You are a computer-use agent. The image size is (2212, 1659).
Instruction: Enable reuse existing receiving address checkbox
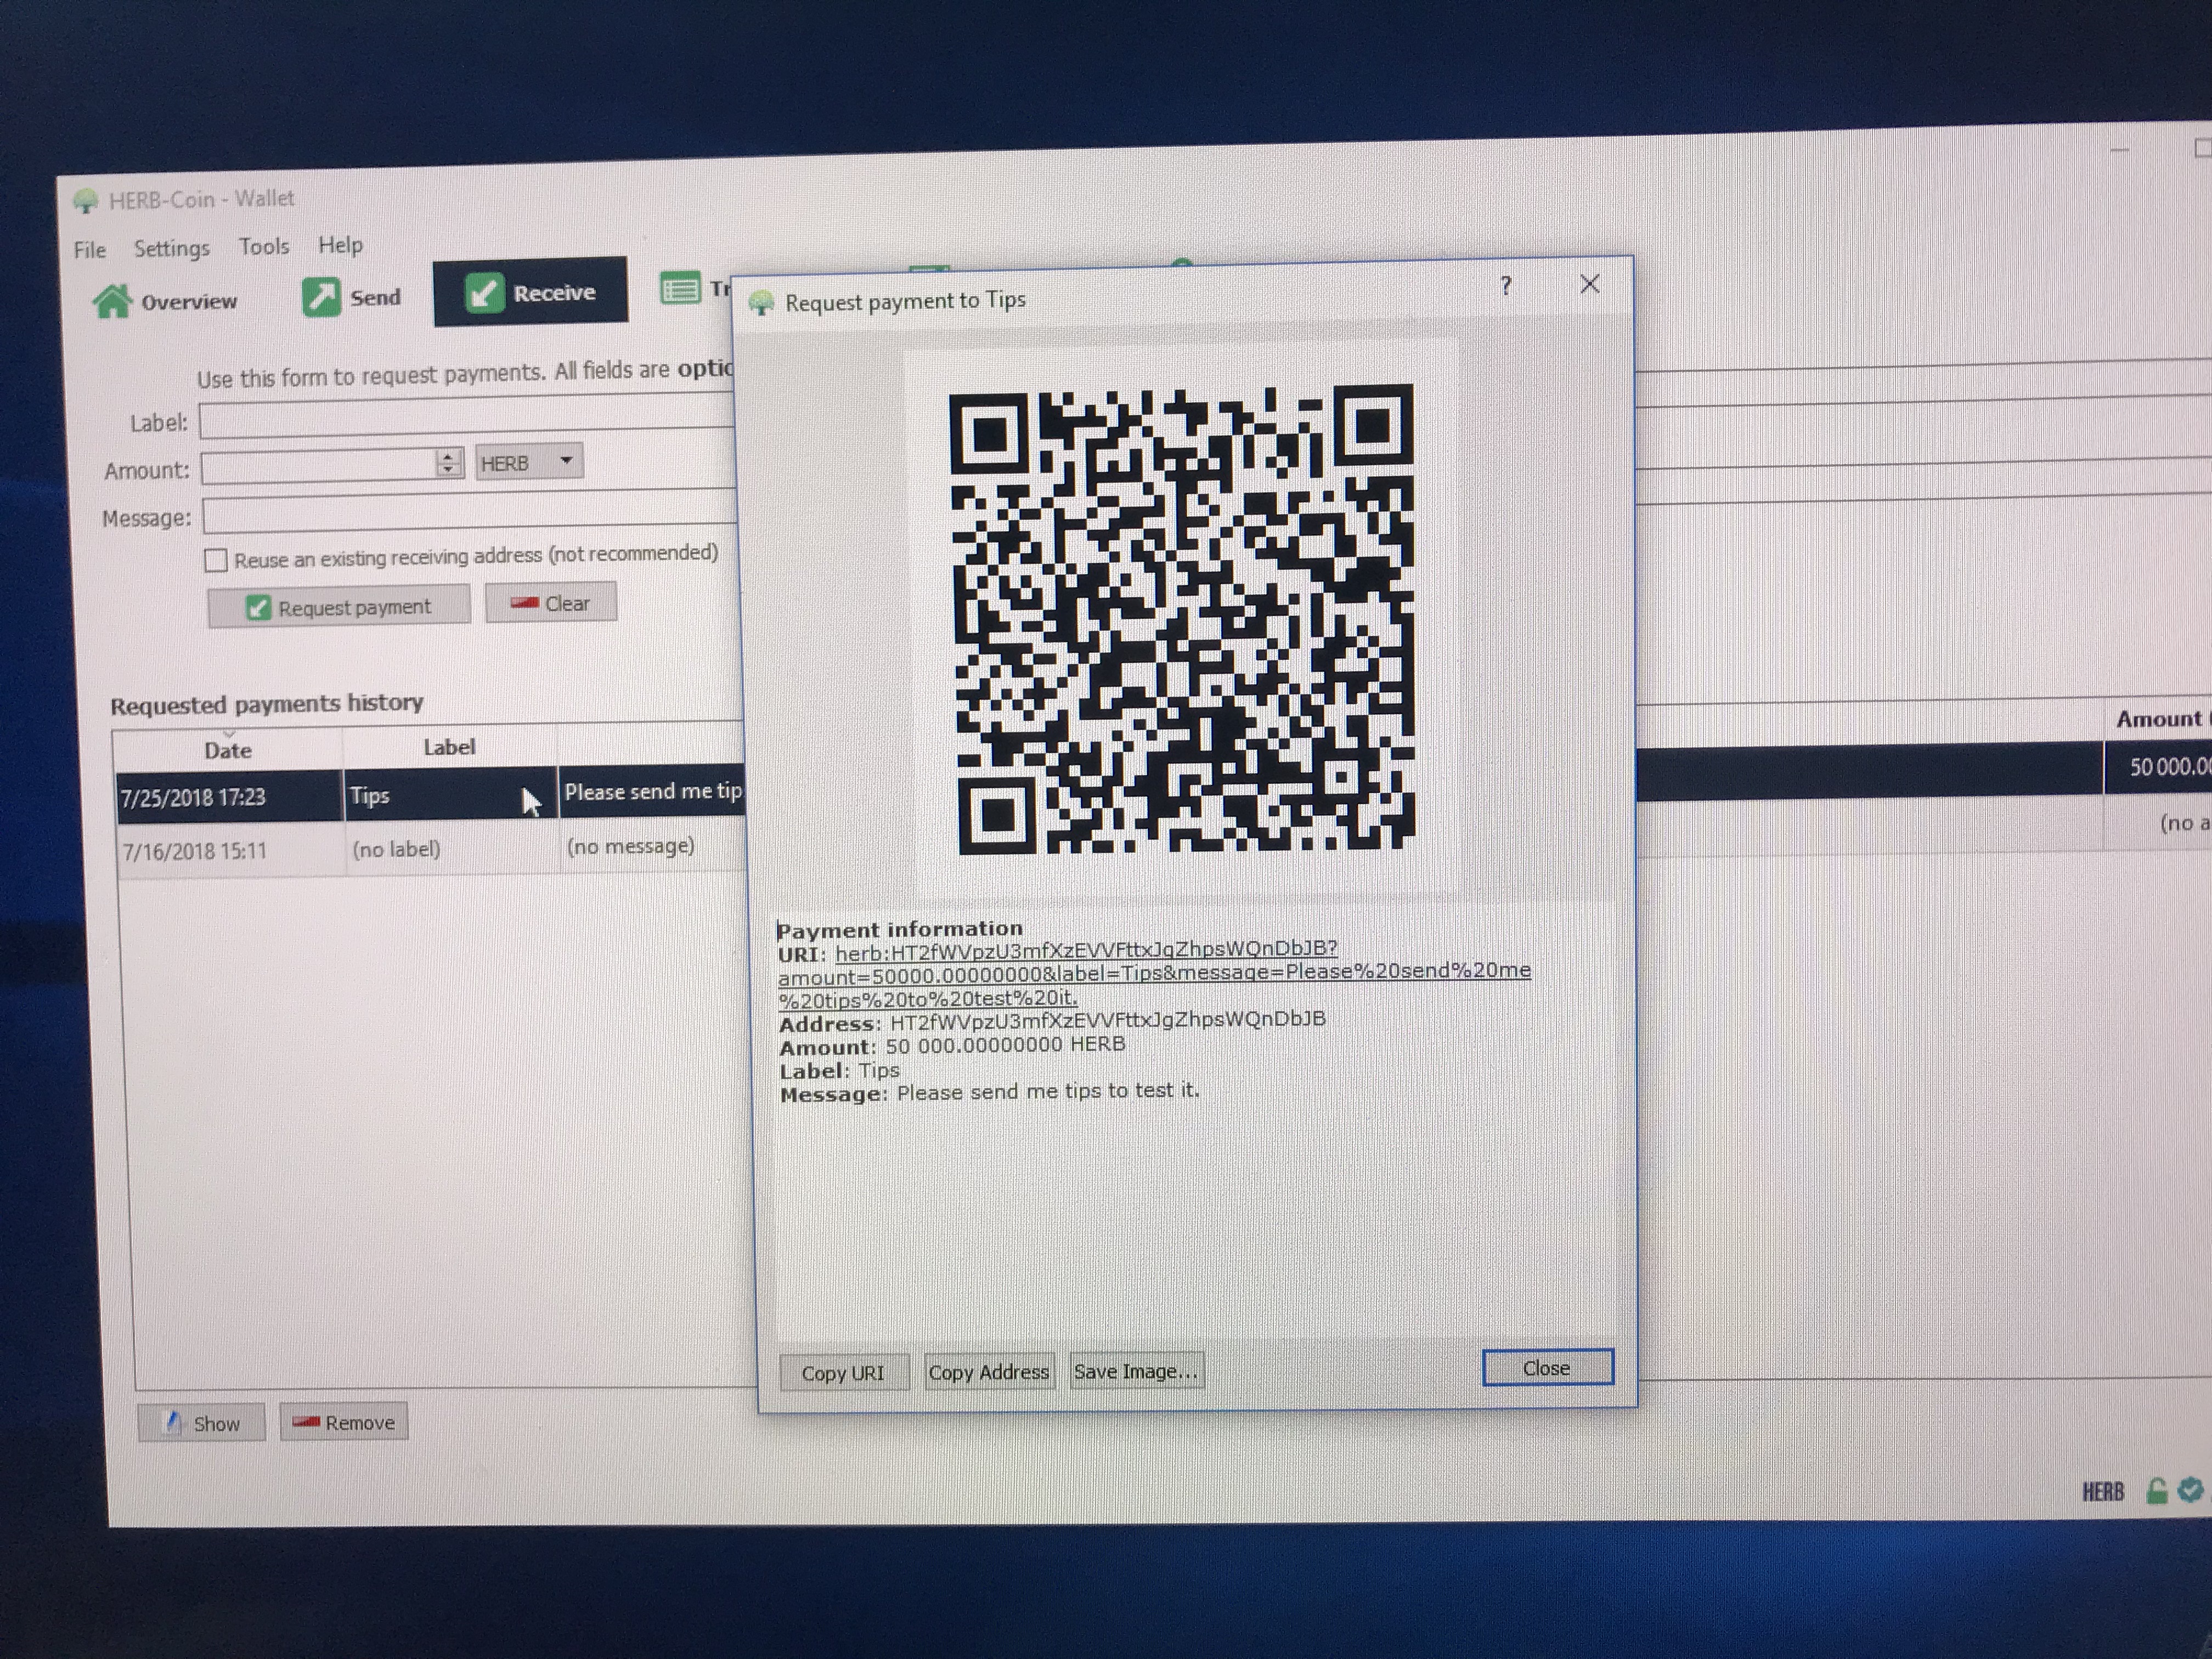(216, 560)
